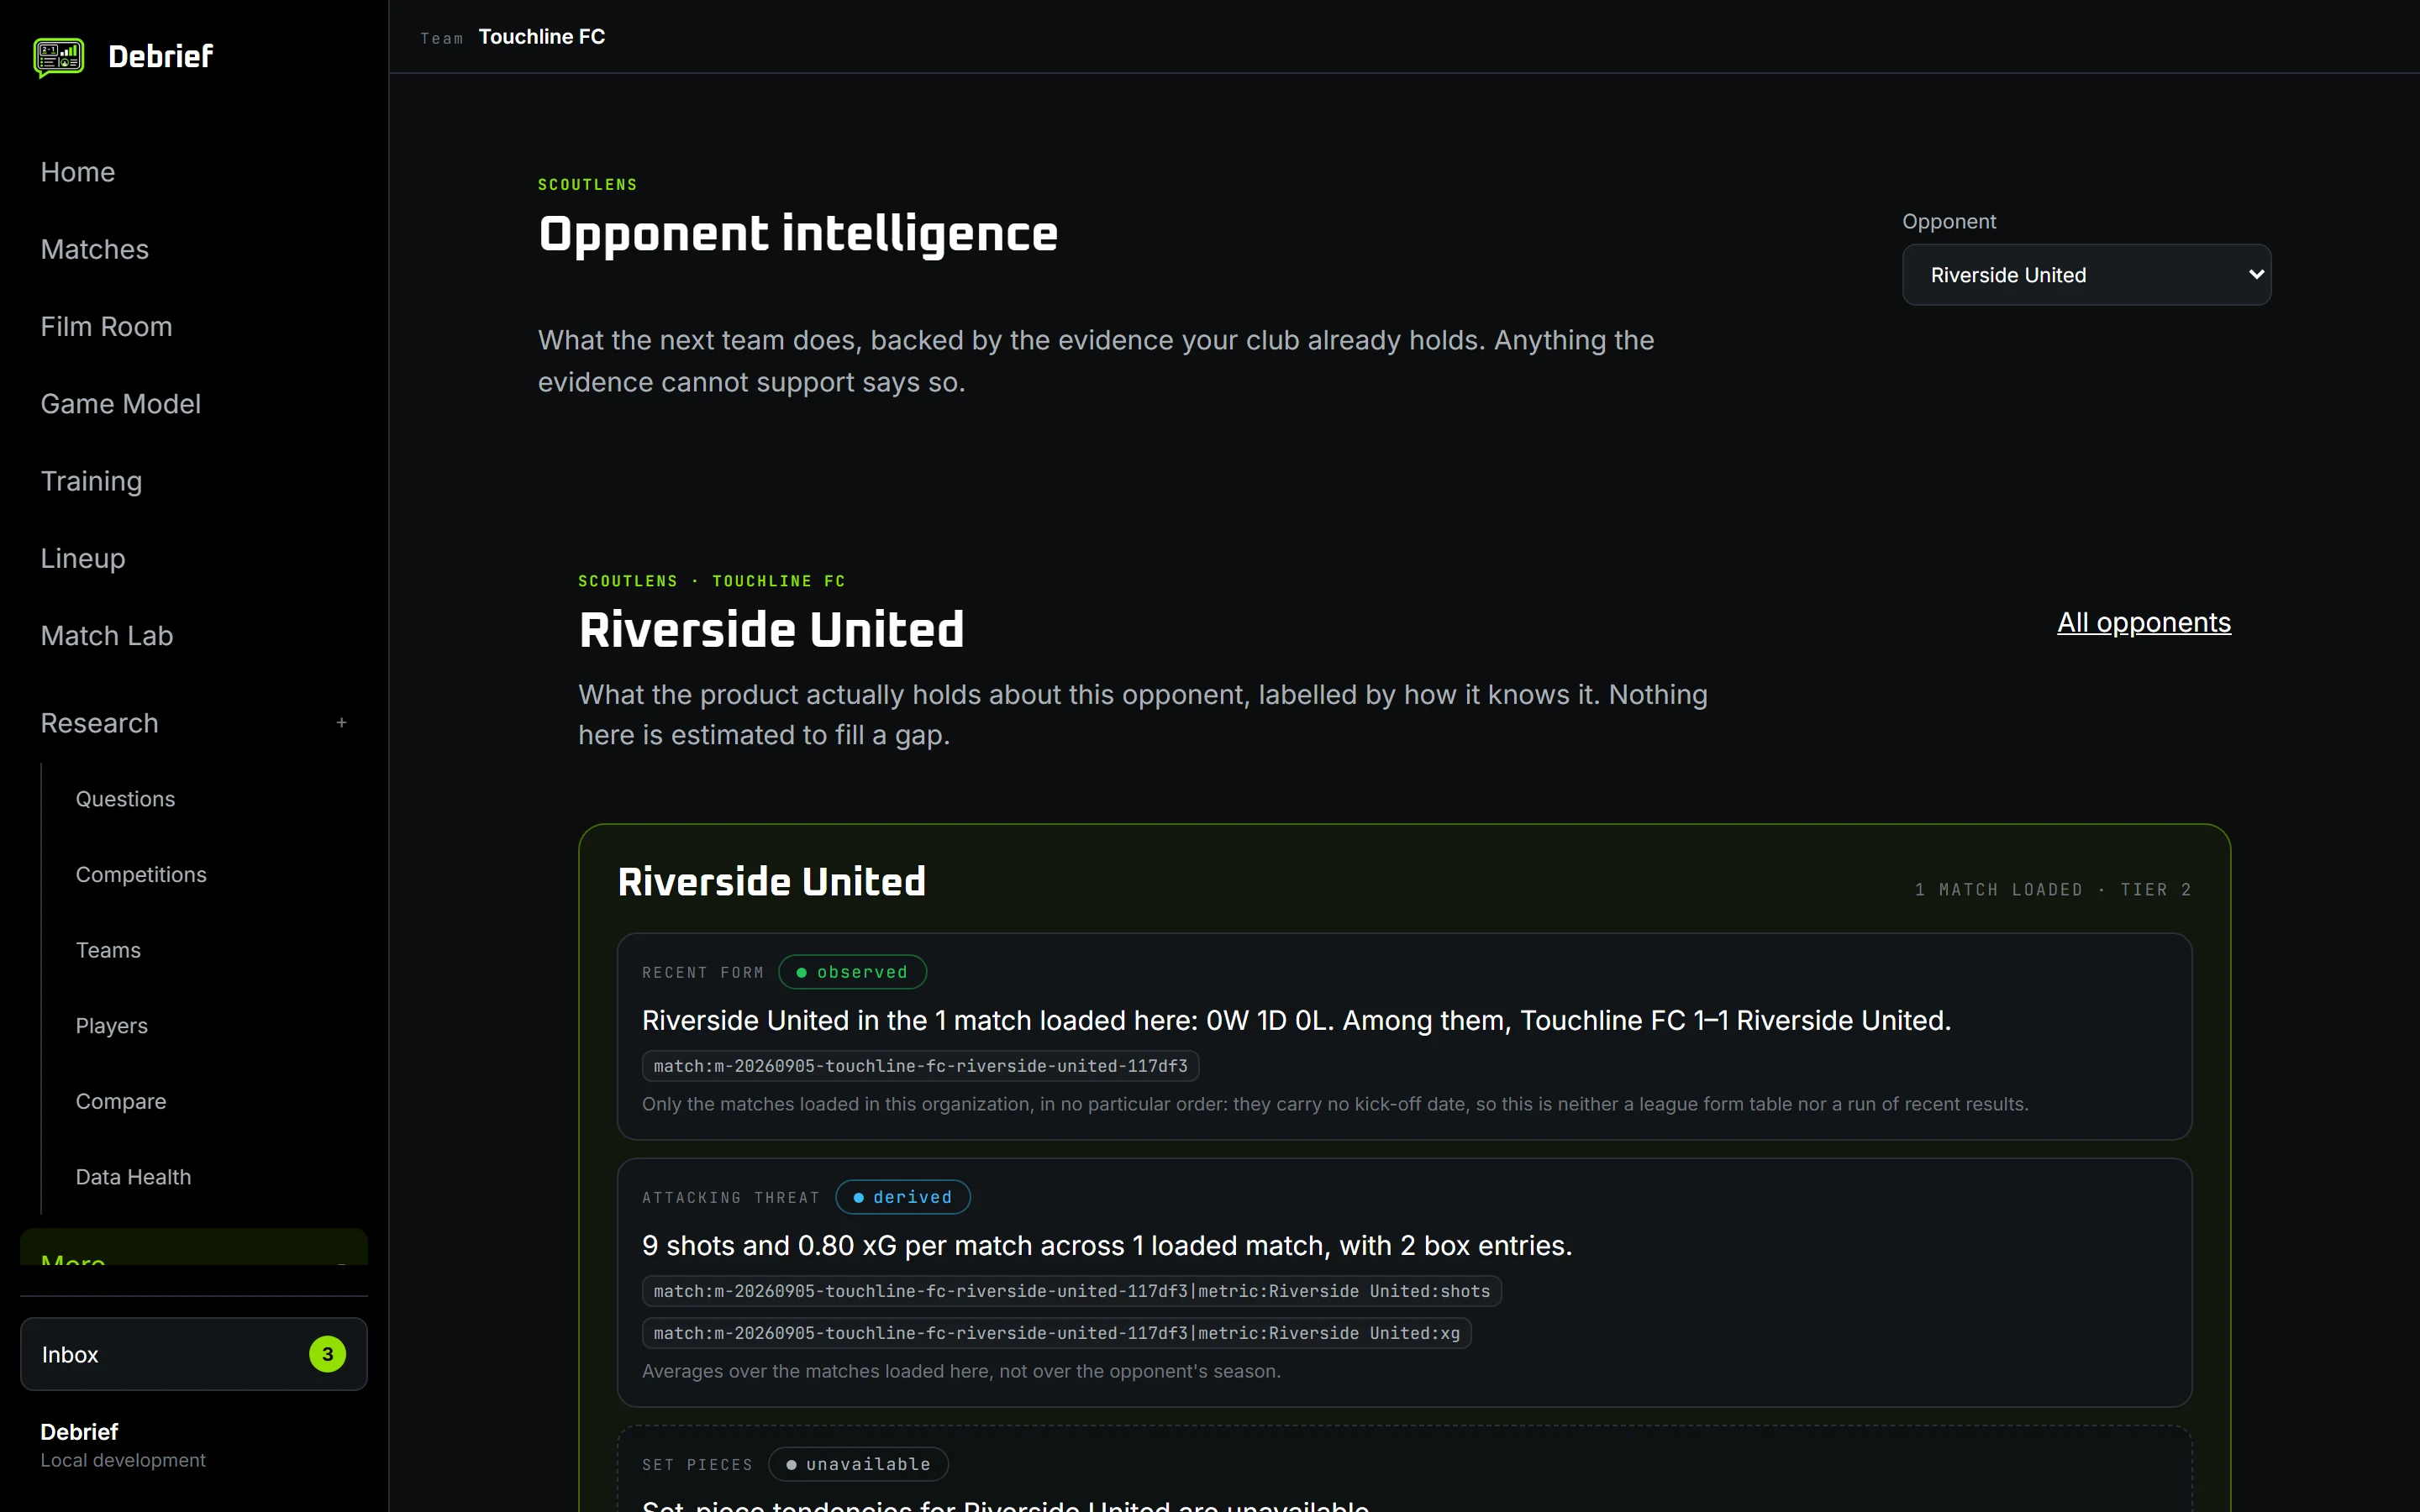Open Competitions under Research

(141, 874)
